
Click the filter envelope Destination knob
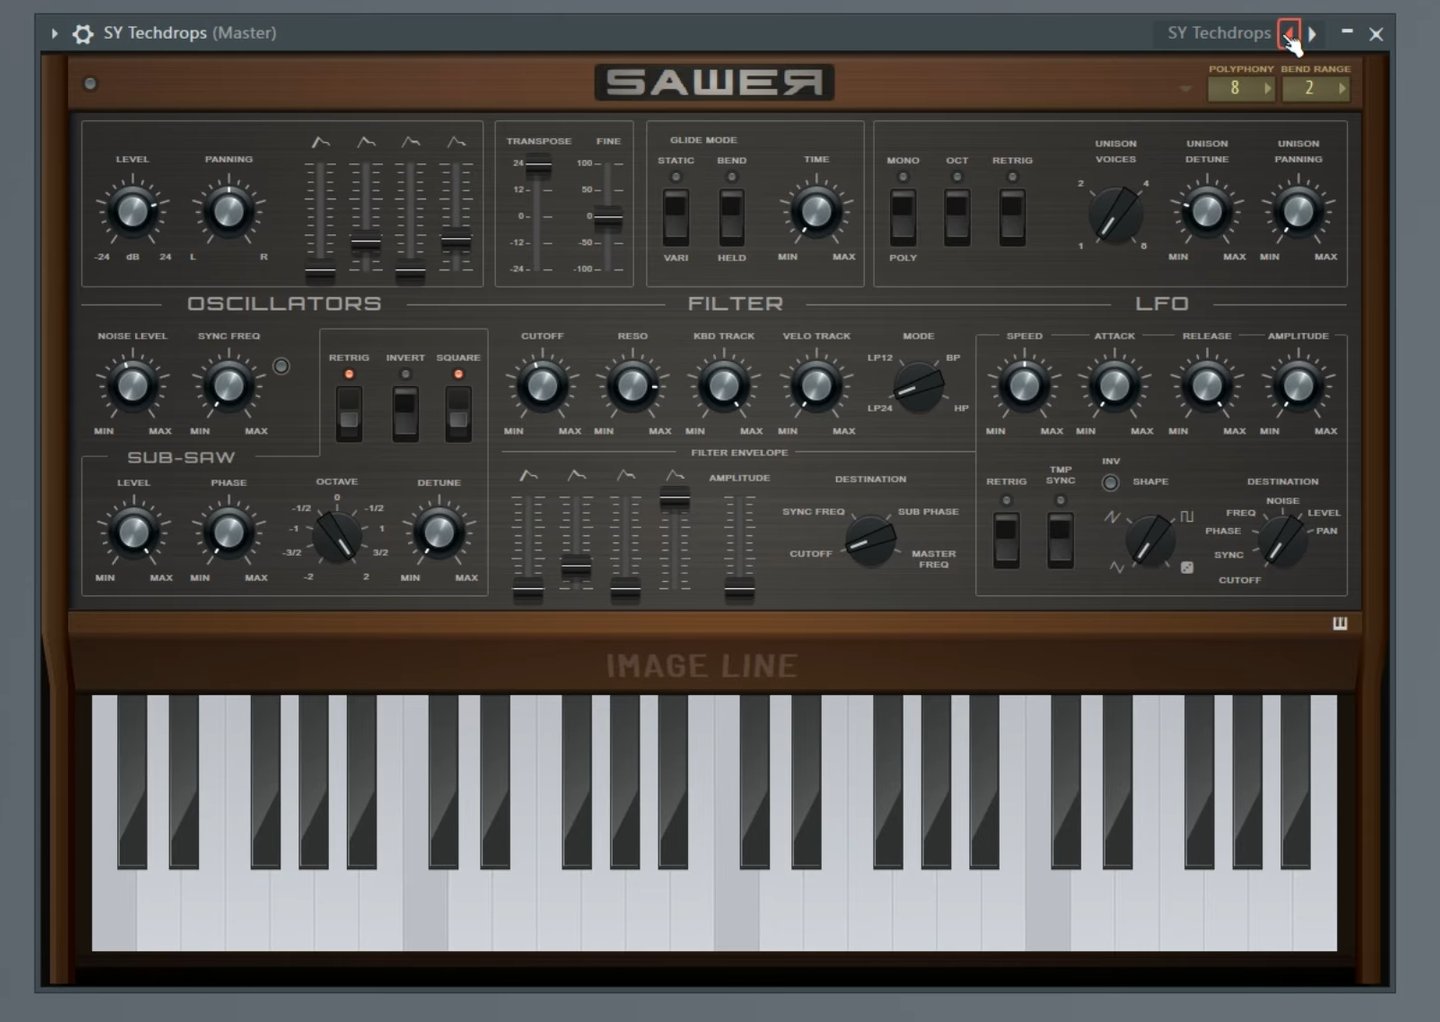click(x=870, y=541)
